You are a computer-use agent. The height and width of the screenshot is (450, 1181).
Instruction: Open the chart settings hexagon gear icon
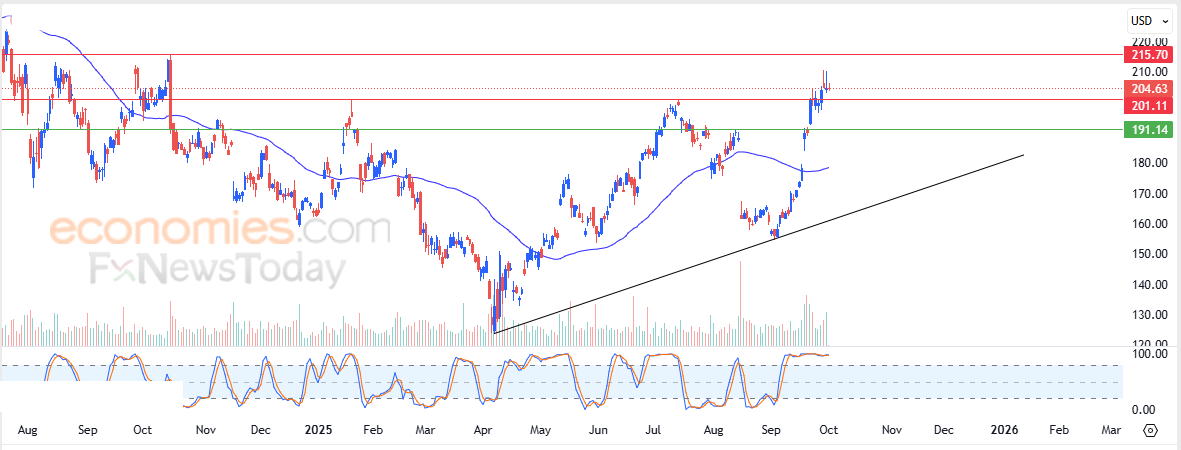point(1150,430)
